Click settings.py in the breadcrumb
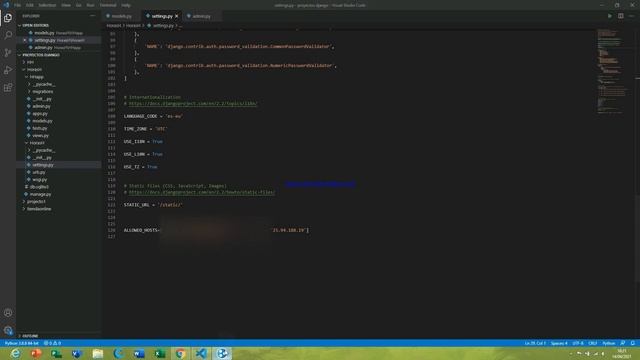The width and height of the screenshot is (640, 360). coord(163,26)
